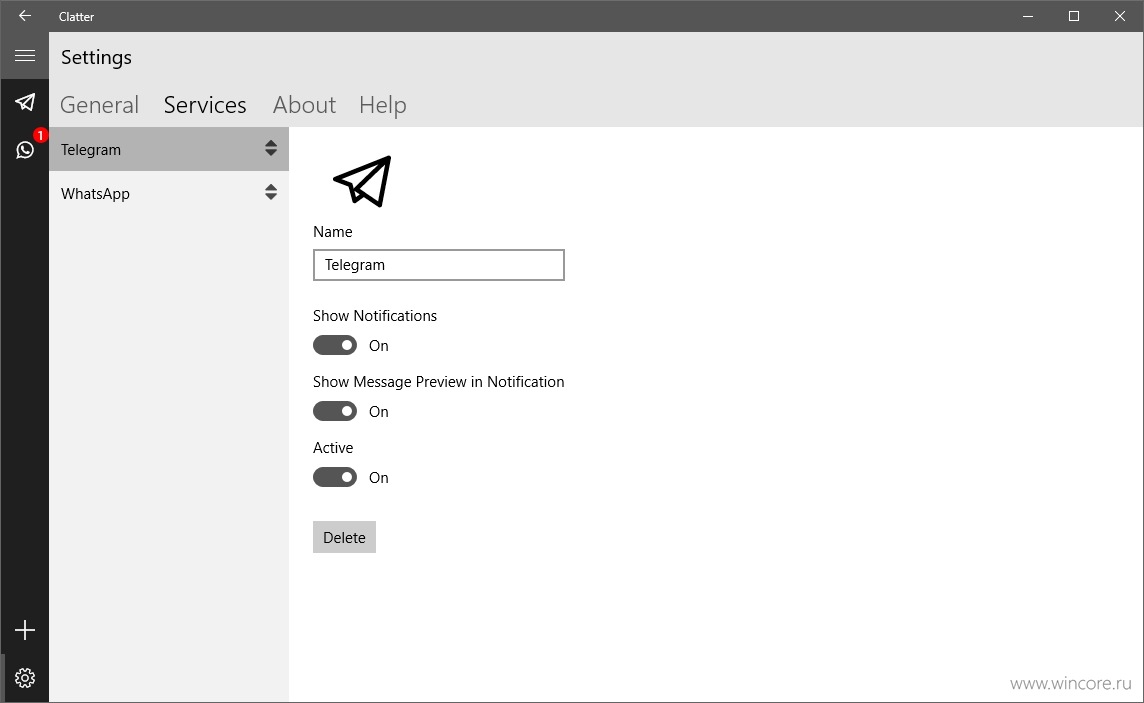Click the Telegram paper plane logo
Viewport: 1144px width, 703px height.
click(362, 182)
